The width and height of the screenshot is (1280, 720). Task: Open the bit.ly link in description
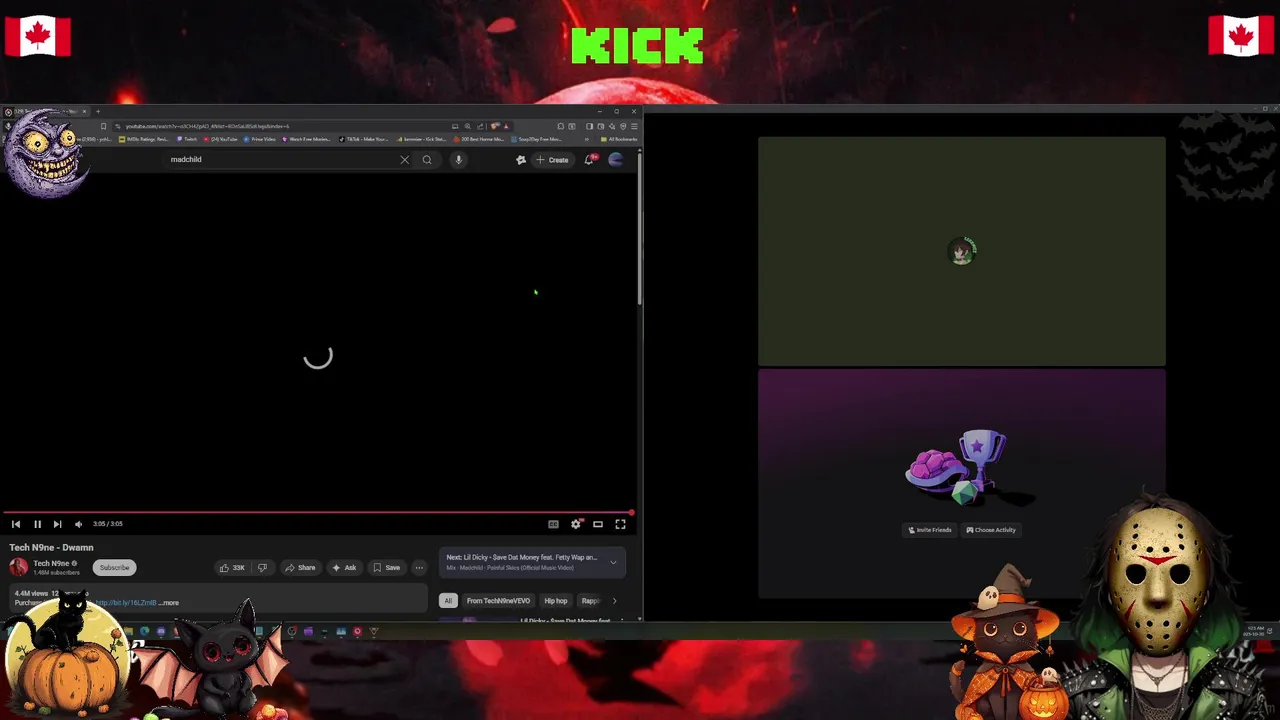point(126,603)
